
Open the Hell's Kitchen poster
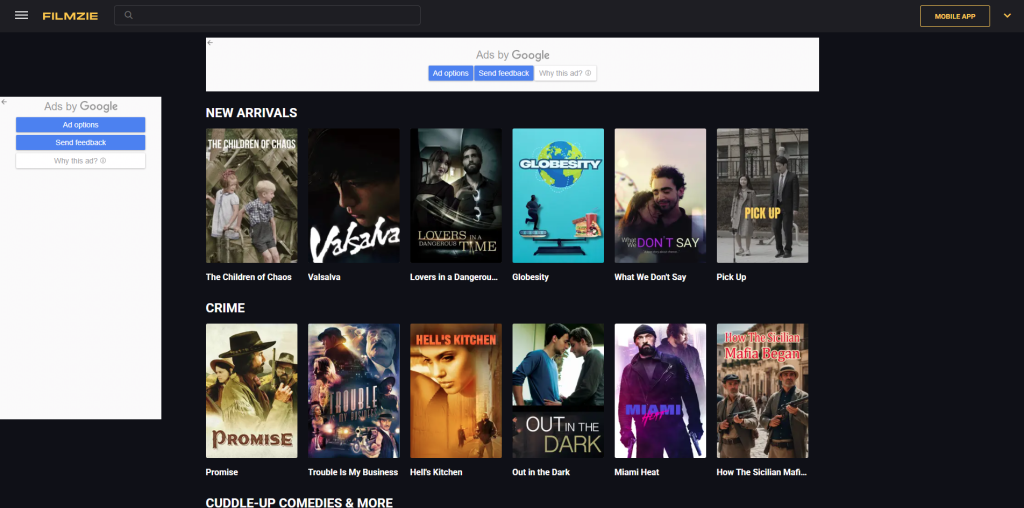tap(455, 390)
